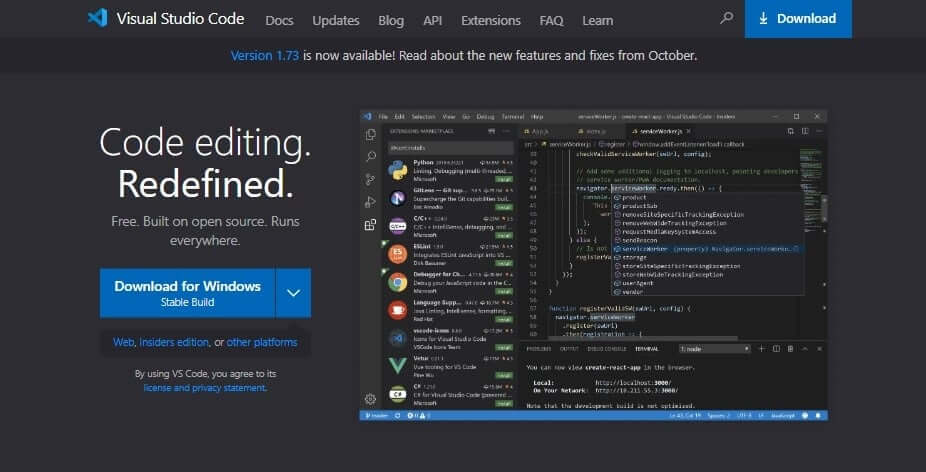This screenshot has width=926, height=472.
Task: Open license and privacy statement link
Action: coord(205,388)
